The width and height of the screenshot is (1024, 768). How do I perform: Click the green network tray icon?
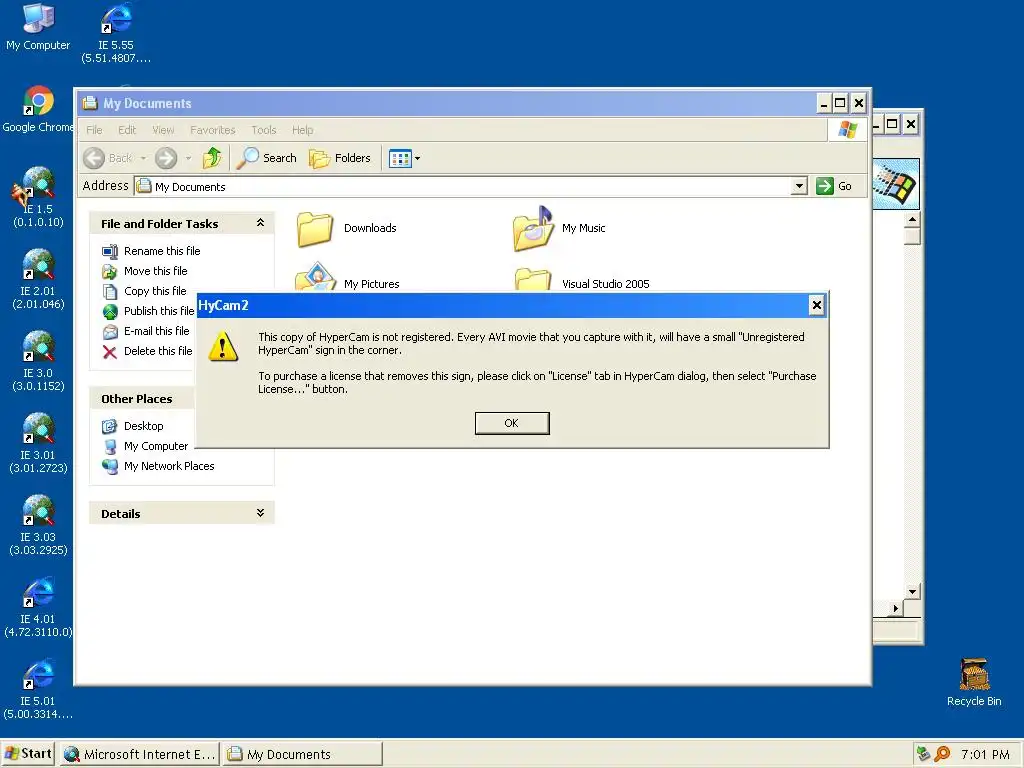click(923, 754)
